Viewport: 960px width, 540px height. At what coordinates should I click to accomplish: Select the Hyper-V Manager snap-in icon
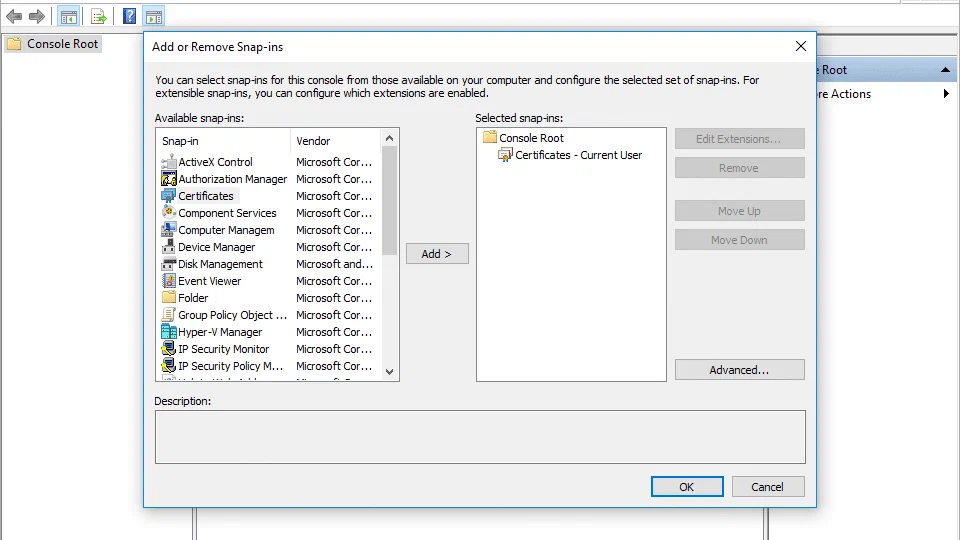click(x=168, y=332)
